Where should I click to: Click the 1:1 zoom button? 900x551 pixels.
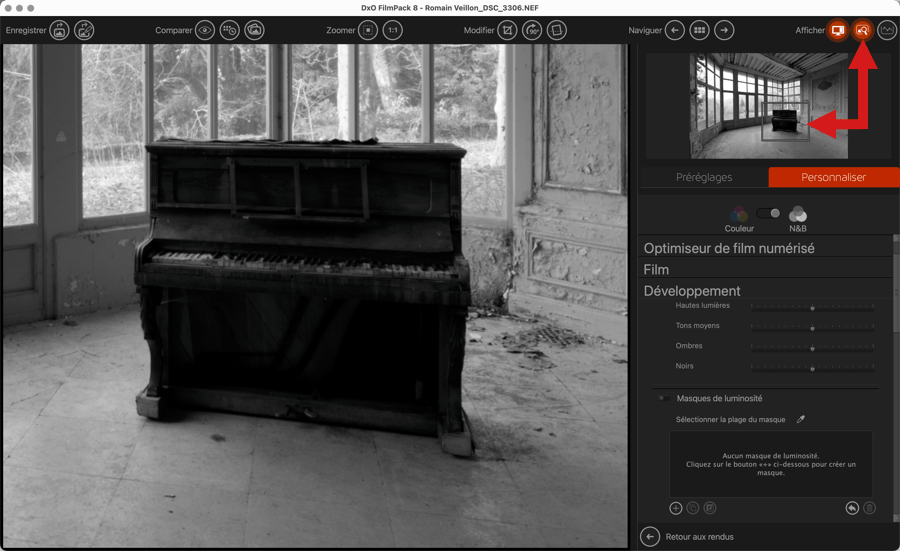393,30
